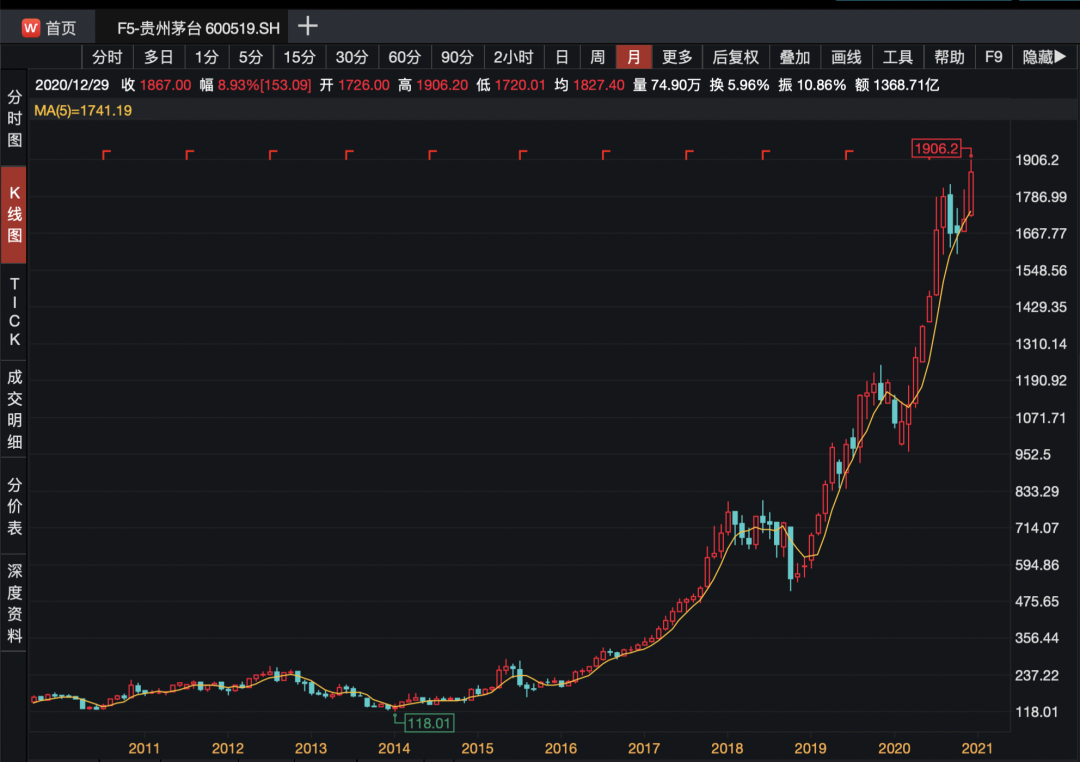Switch to 周 weekly candles
The width and height of the screenshot is (1080, 762).
[598, 57]
